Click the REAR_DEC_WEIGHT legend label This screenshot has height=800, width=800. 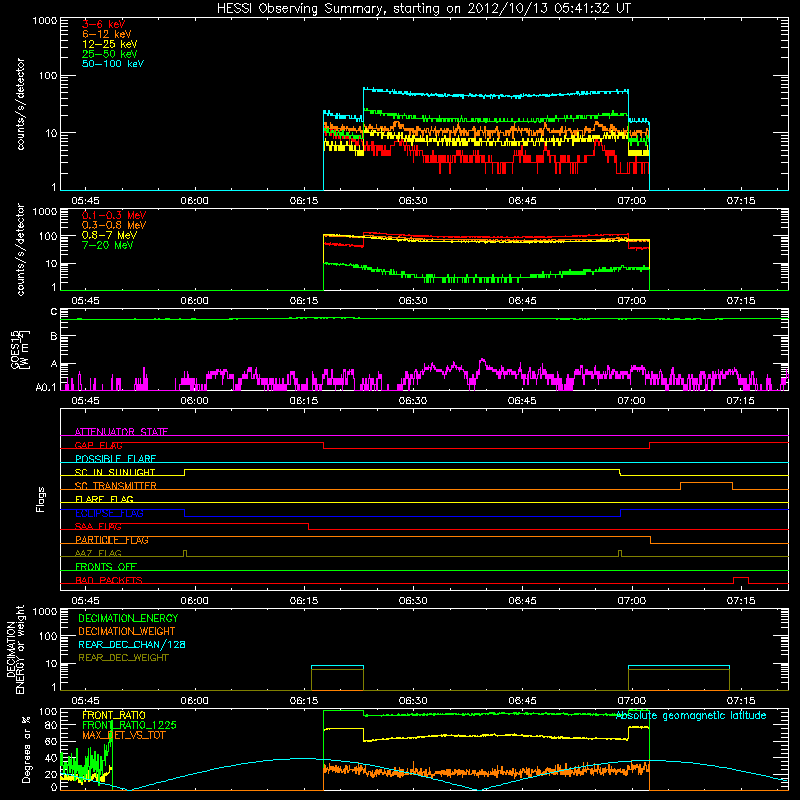pyautogui.click(x=123, y=658)
